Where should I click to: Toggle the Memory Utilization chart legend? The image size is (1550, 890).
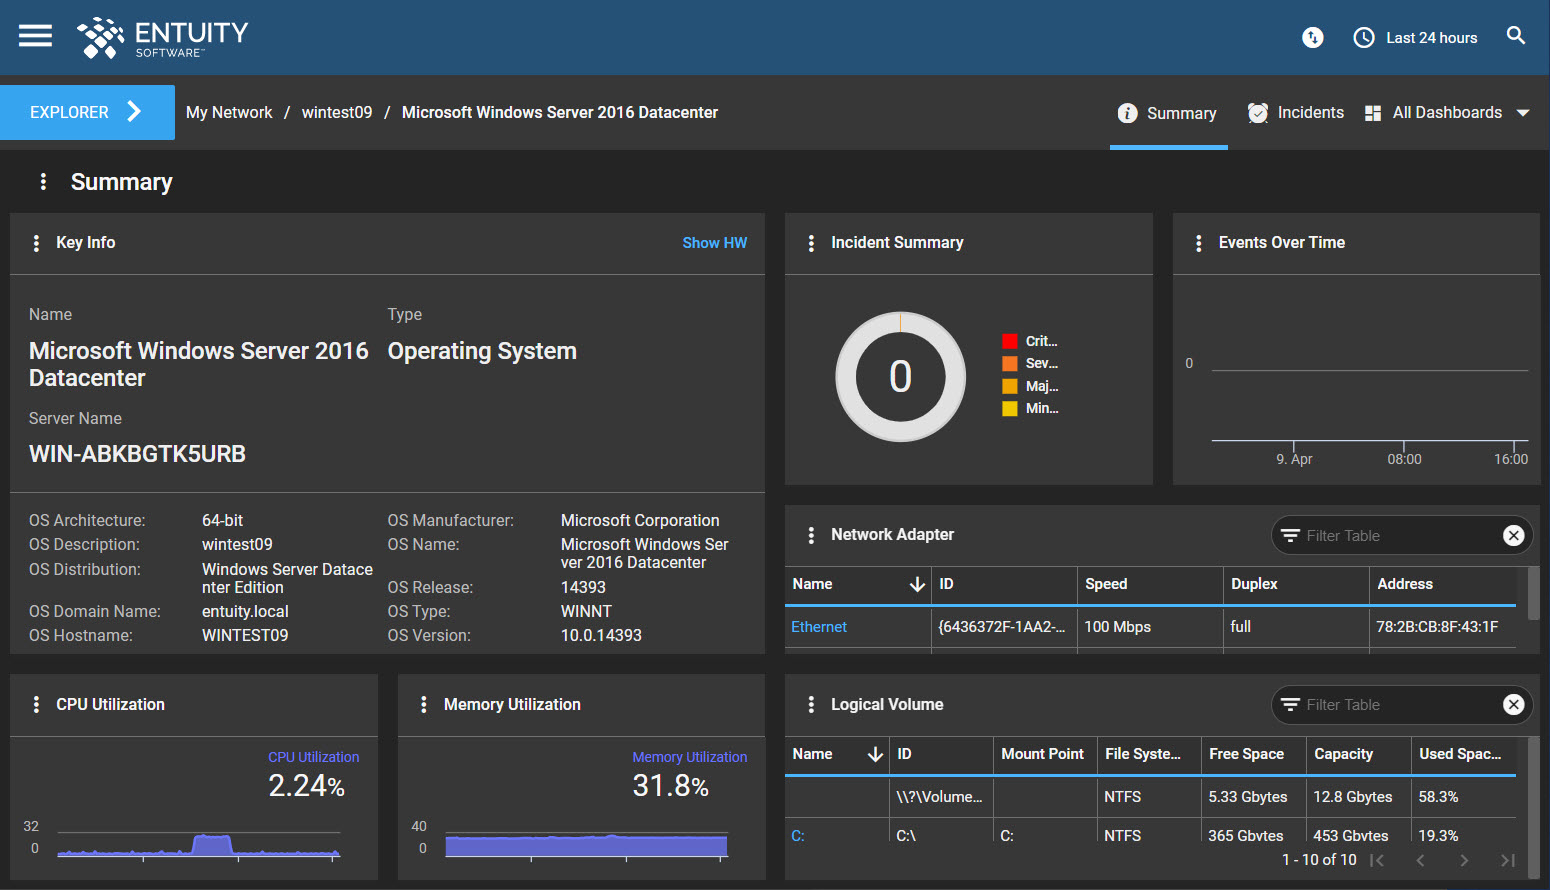click(689, 757)
